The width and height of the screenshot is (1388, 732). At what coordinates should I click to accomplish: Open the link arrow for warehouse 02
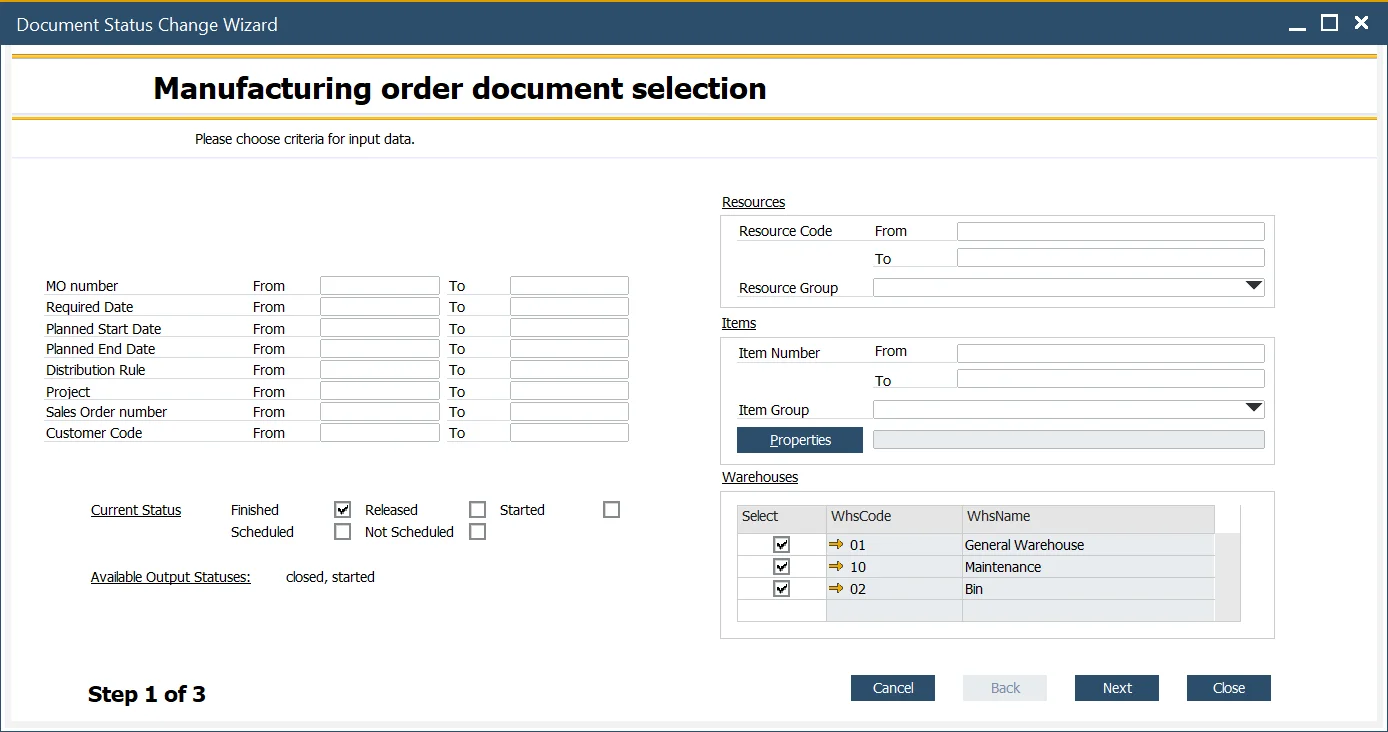(837, 589)
